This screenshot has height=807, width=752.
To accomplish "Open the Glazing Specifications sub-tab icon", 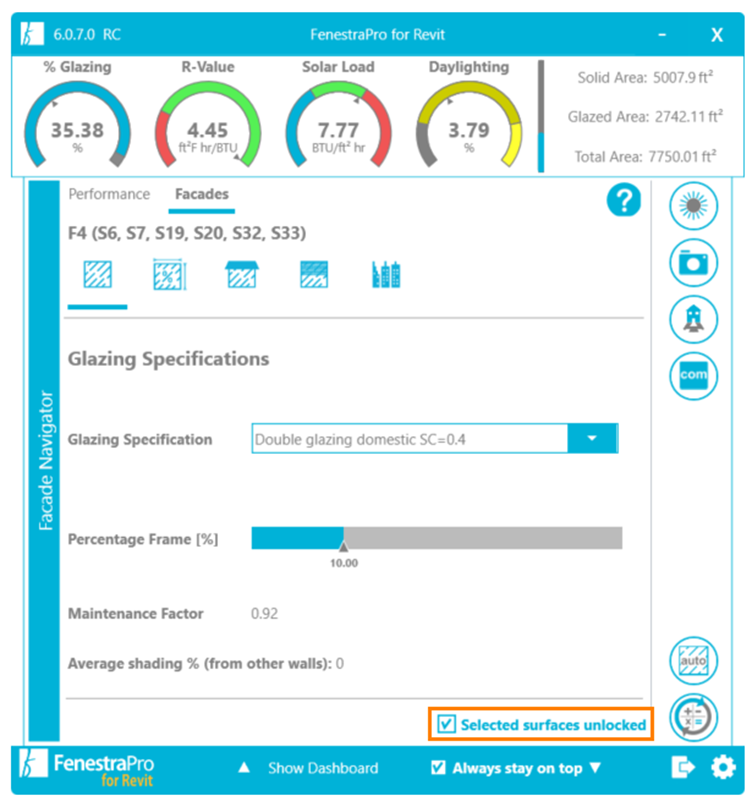I will [97, 274].
